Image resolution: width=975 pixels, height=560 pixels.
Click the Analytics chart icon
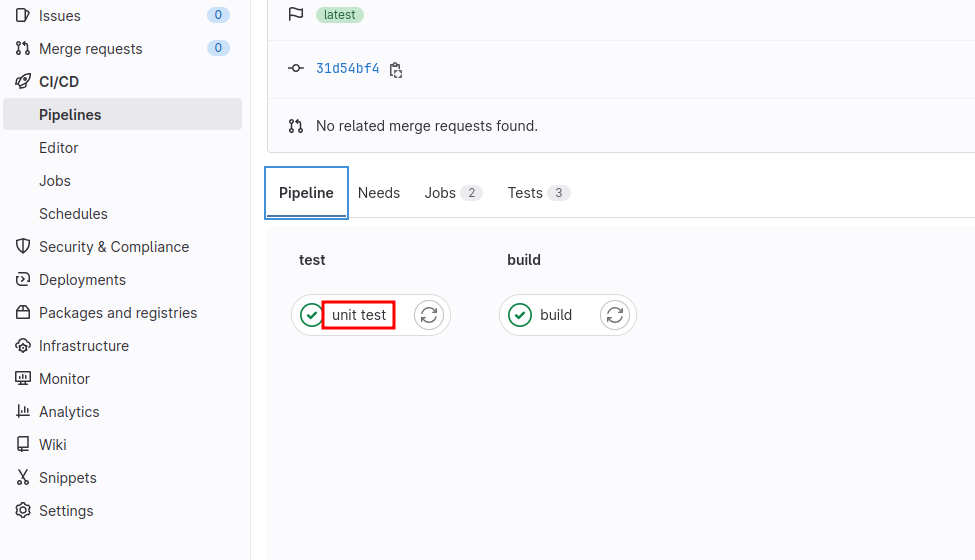pos(23,411)
